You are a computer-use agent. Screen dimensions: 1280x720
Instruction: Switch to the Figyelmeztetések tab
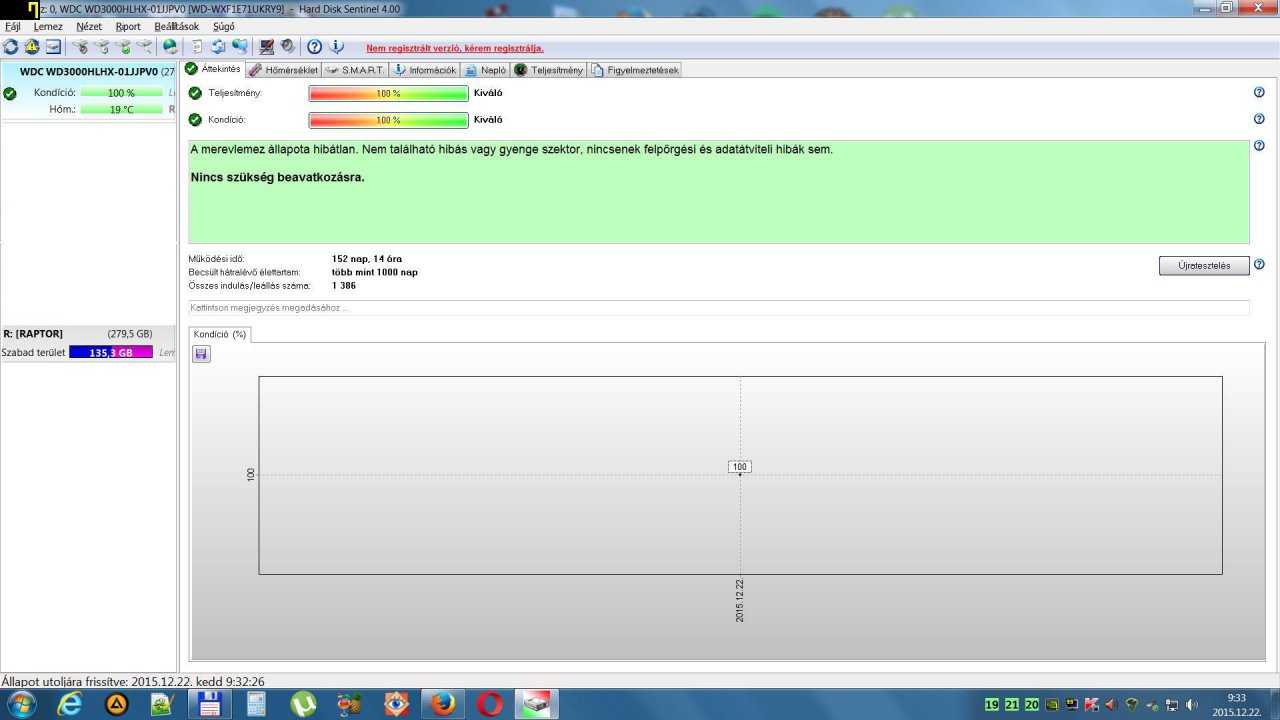click(x=635, y=70)
